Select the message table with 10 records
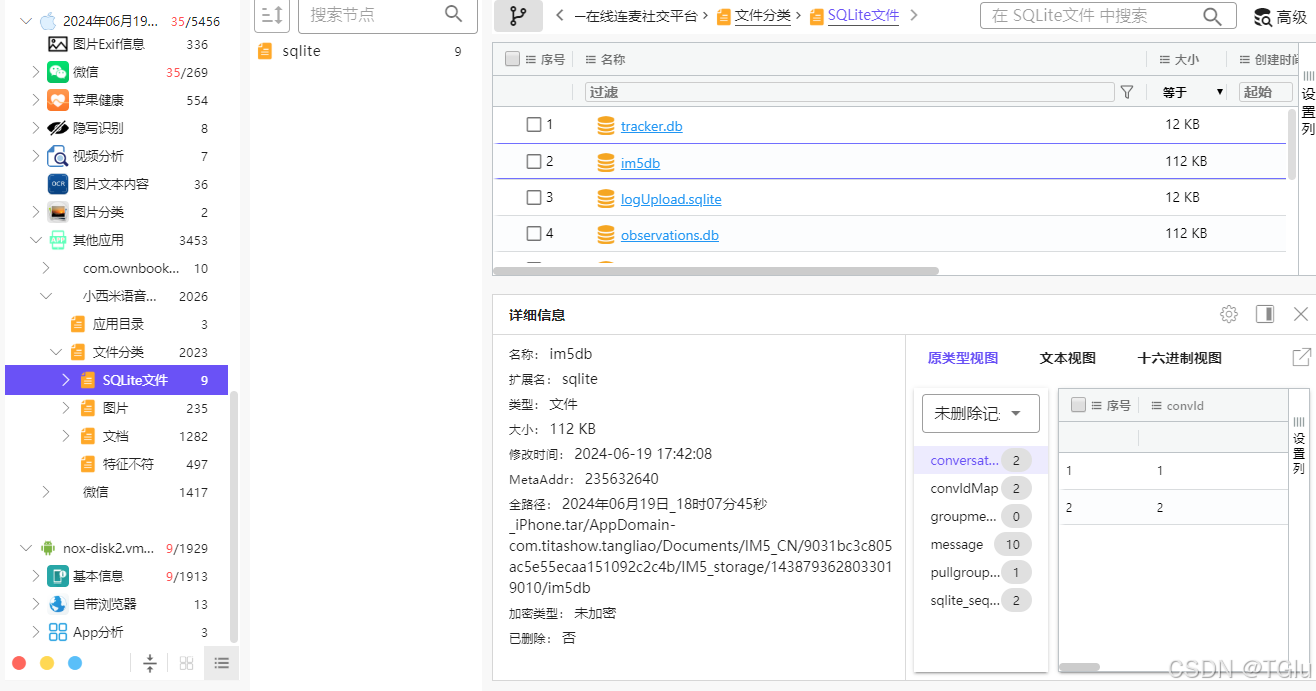Viewport: 1316px width, 691px height. coord(980,544)
